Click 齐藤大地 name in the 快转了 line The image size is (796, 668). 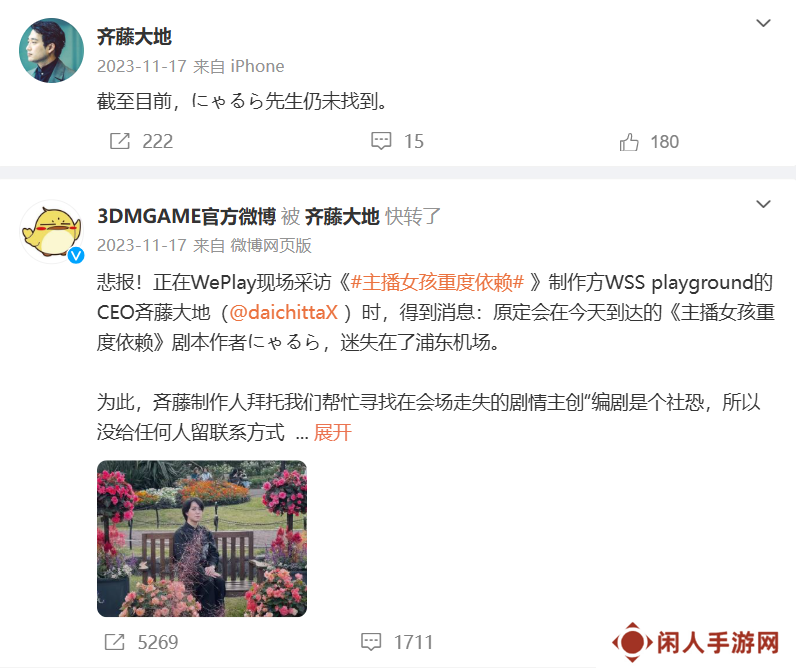click(342, 217)
